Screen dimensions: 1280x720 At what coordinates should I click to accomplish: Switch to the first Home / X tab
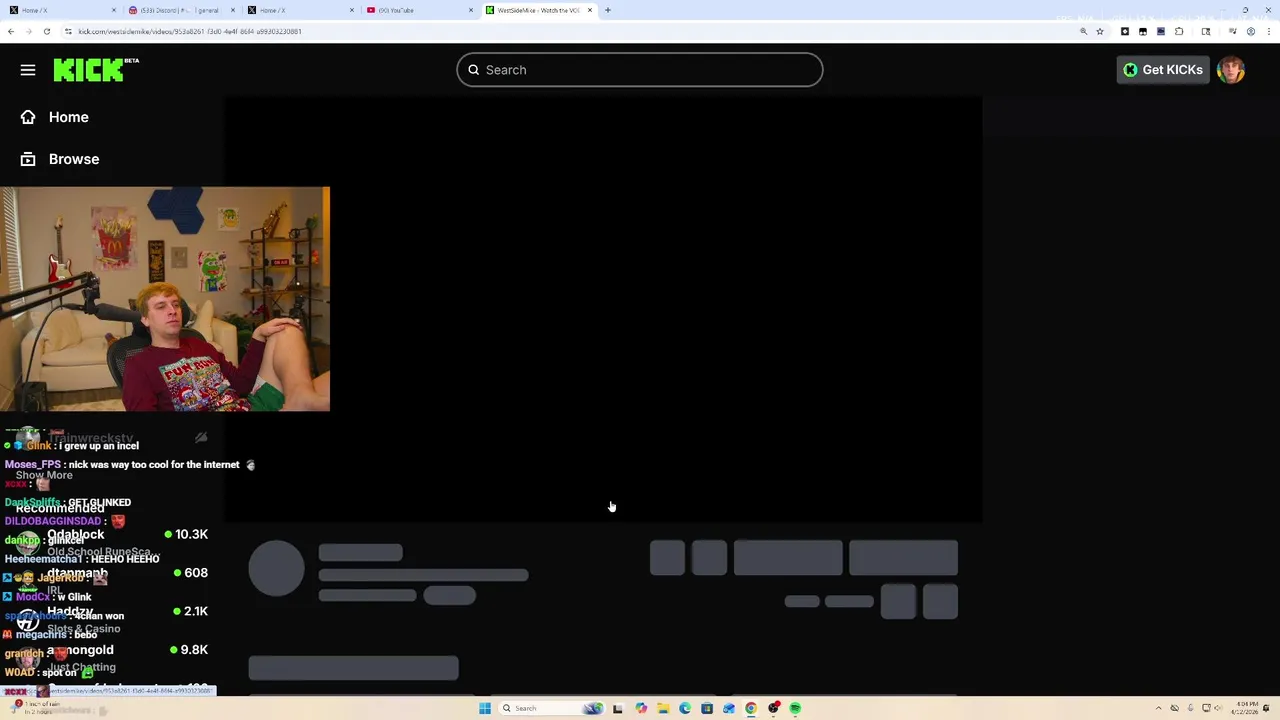click(60, 10)
